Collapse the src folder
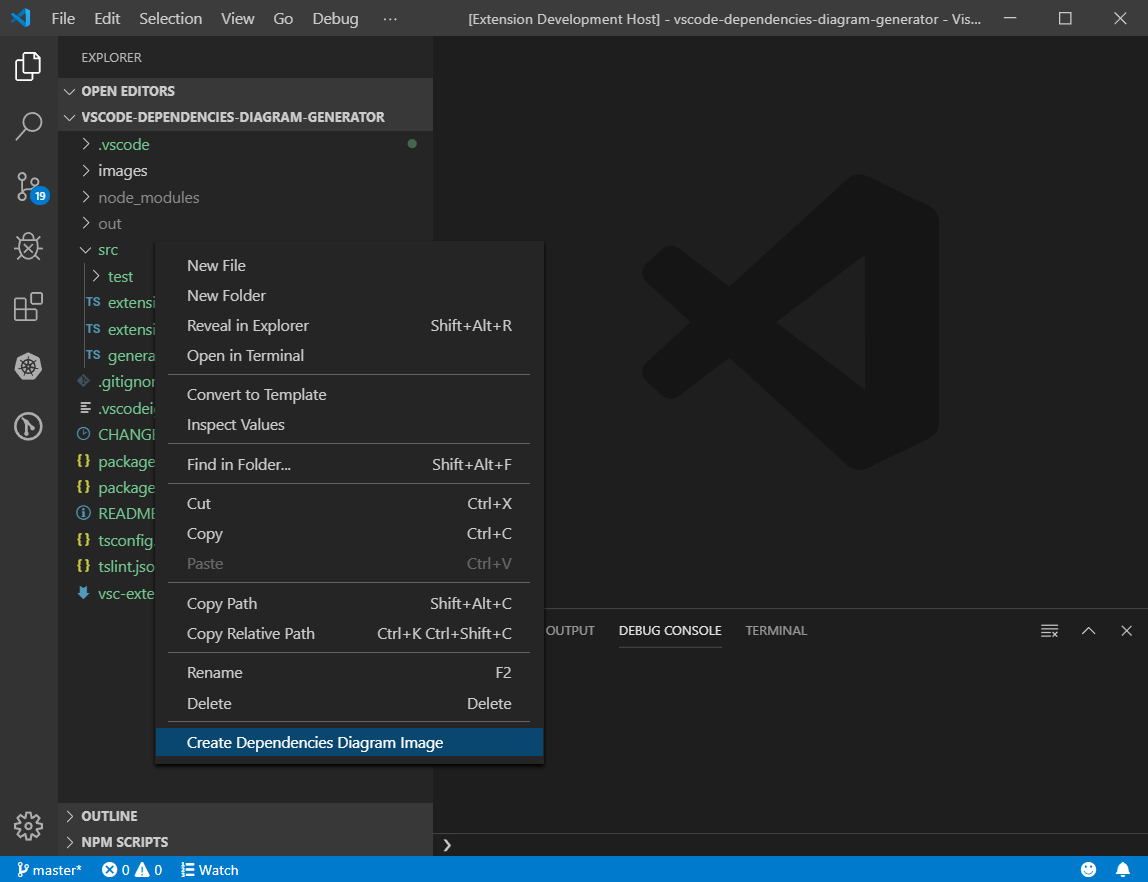The height and width of the screenshot is (882, 1148). pyautogui.click(x=107, y=250)
